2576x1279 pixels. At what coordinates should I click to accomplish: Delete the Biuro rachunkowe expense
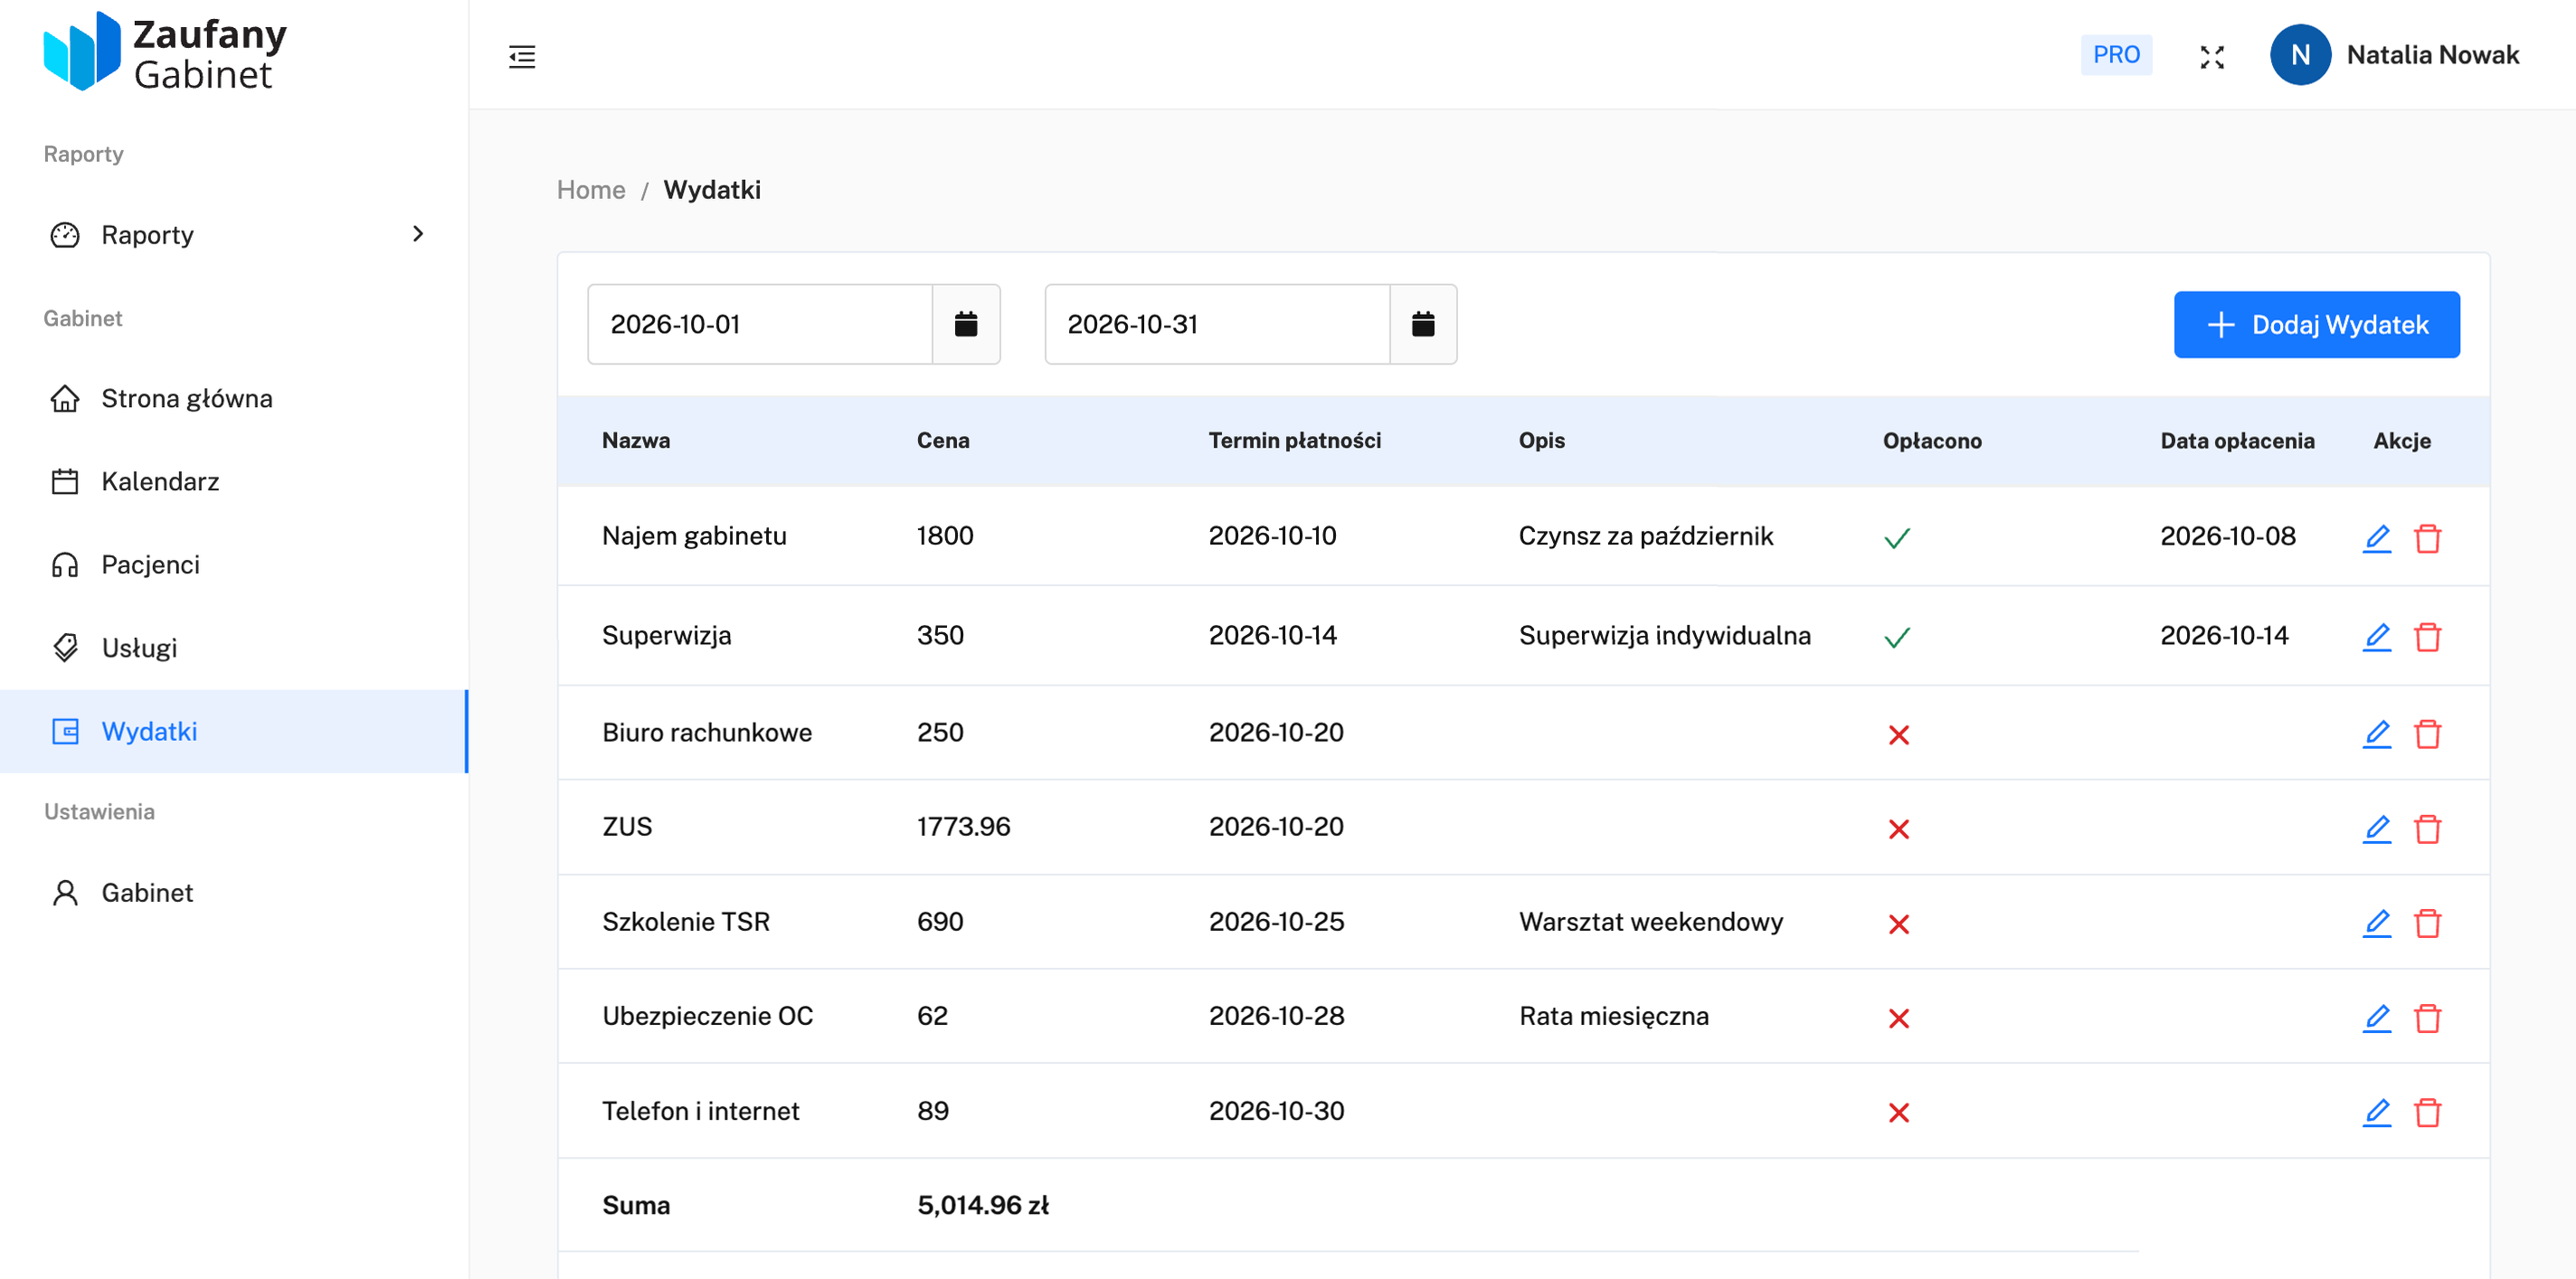pyautogui.click(x=2428, y=734)
